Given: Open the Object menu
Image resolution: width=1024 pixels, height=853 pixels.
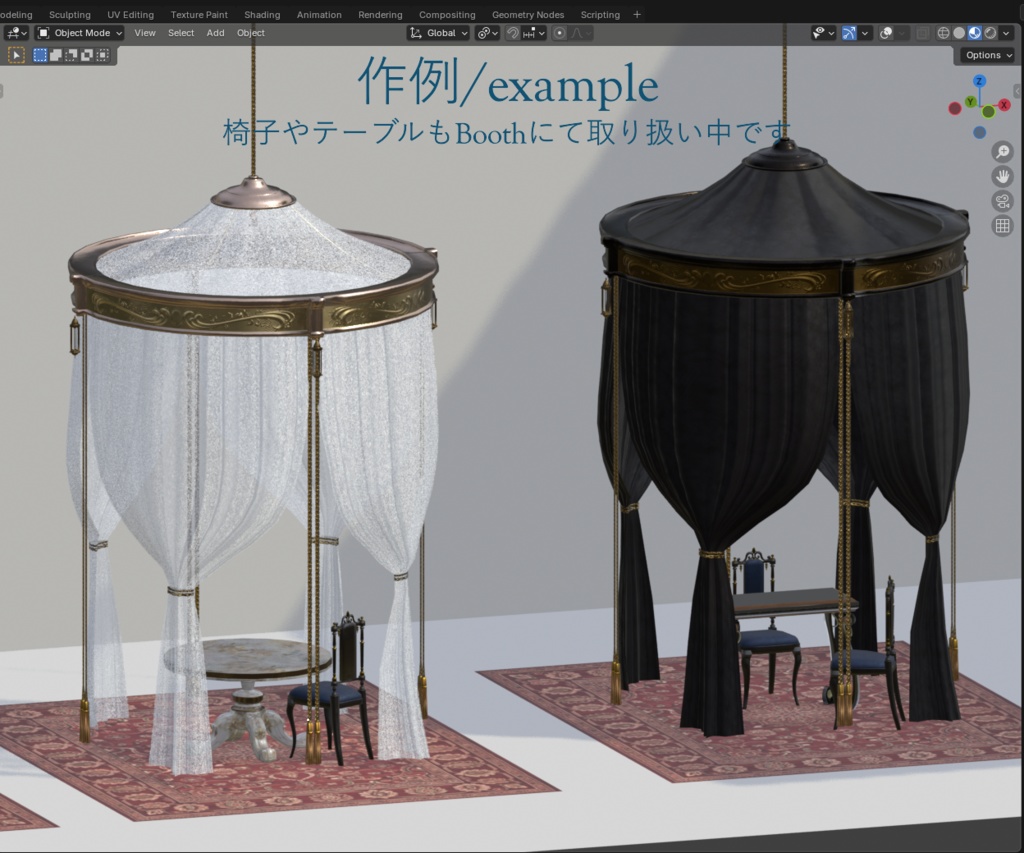Looking at the screenshot, I should click(250, 33).
